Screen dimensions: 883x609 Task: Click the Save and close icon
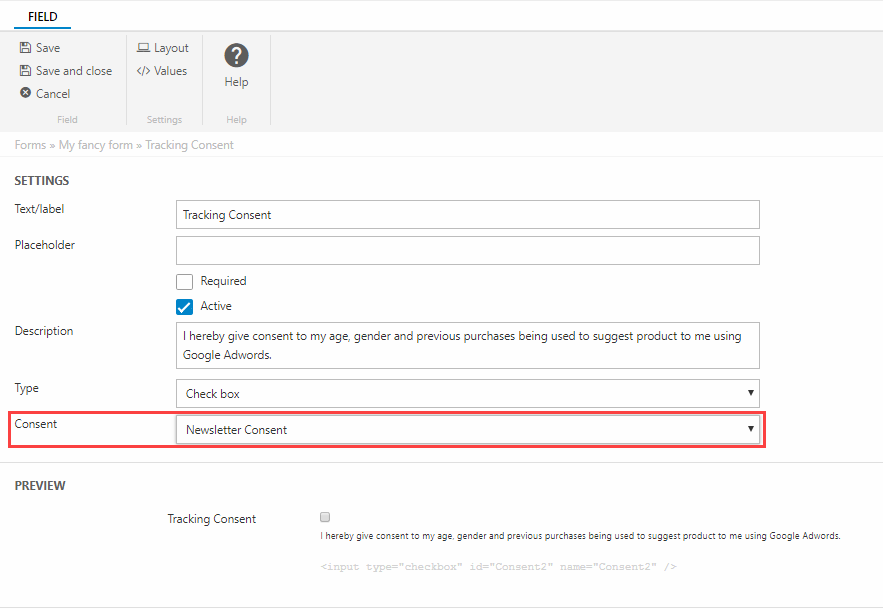click(x=26, y=71)
